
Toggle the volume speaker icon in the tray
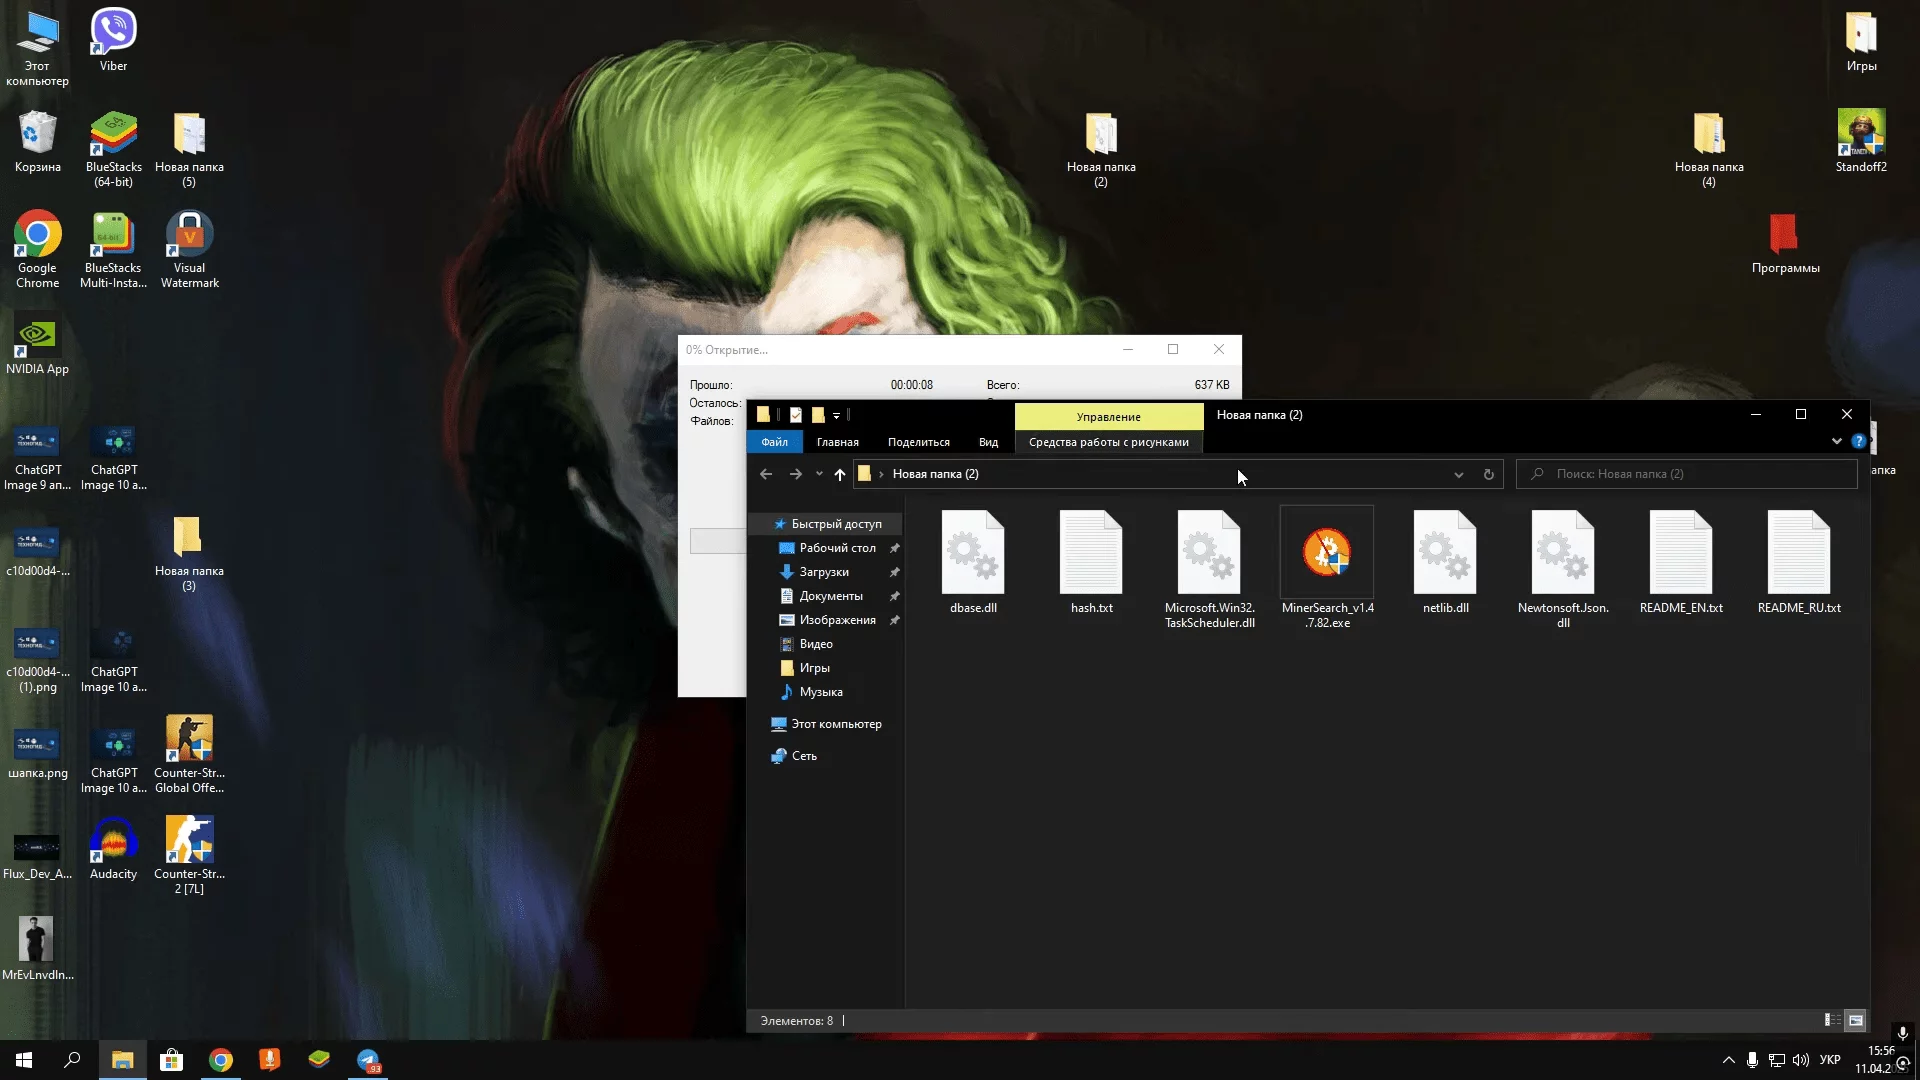tap(1801, 1060)
